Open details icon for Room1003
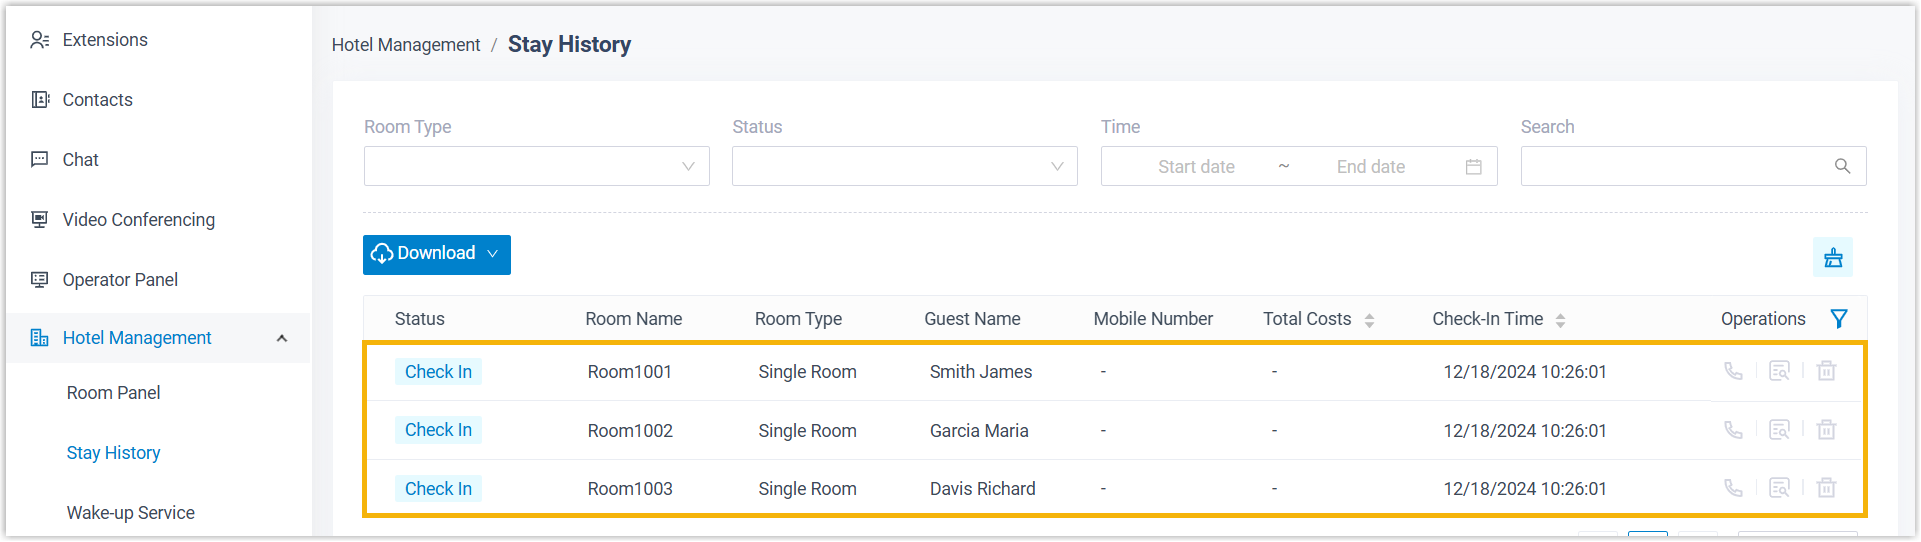 (x=1779, y=488)
